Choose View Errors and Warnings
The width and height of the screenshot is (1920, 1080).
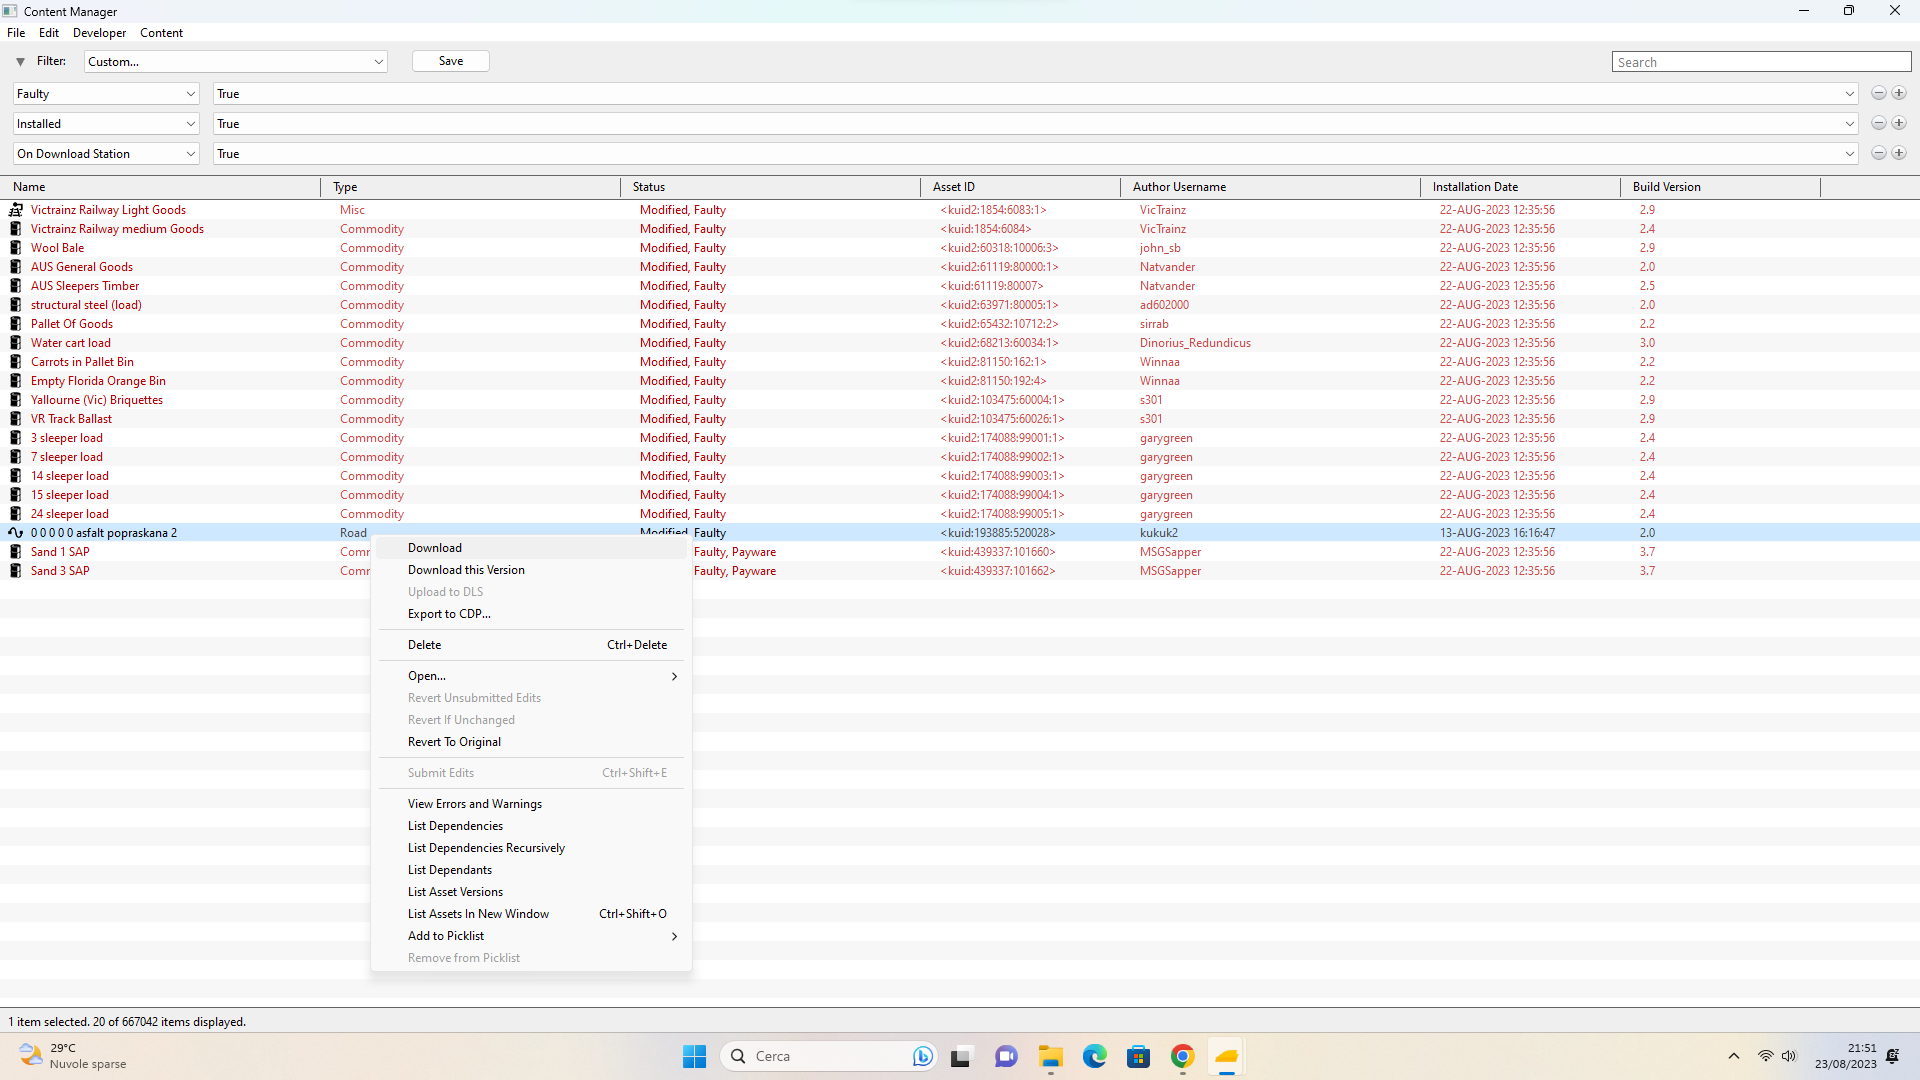point(531,804)
